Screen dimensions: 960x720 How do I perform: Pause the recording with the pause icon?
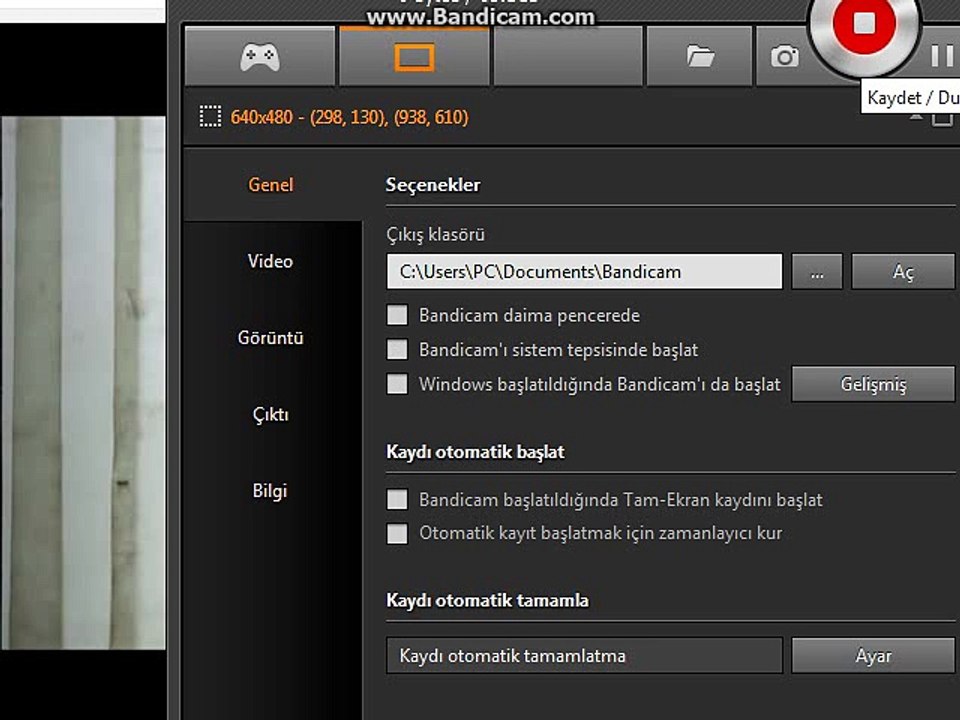(942, 56)
